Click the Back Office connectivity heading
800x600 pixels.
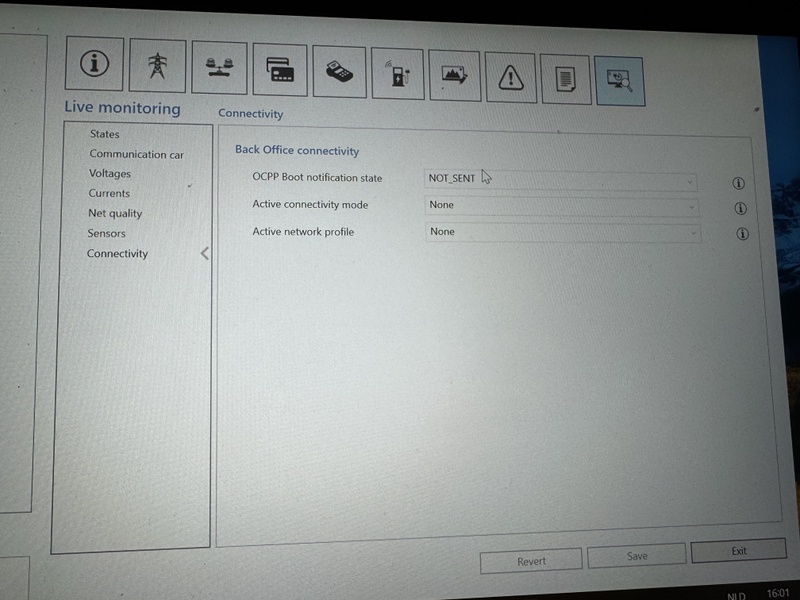(297, 151)
